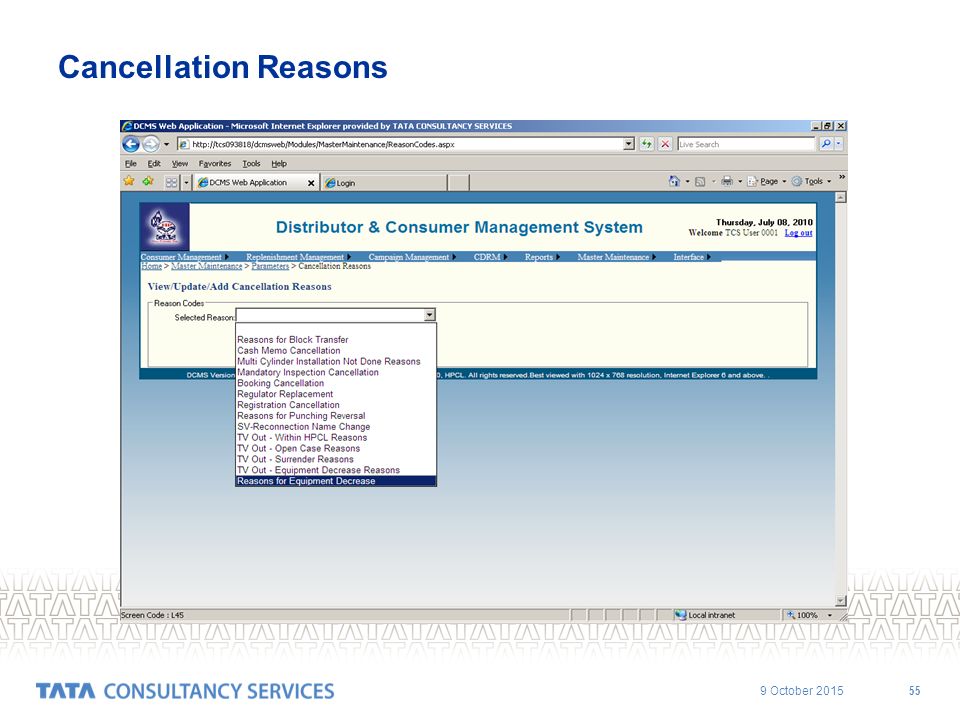
Task: Open the View menu
Action: 179,163
